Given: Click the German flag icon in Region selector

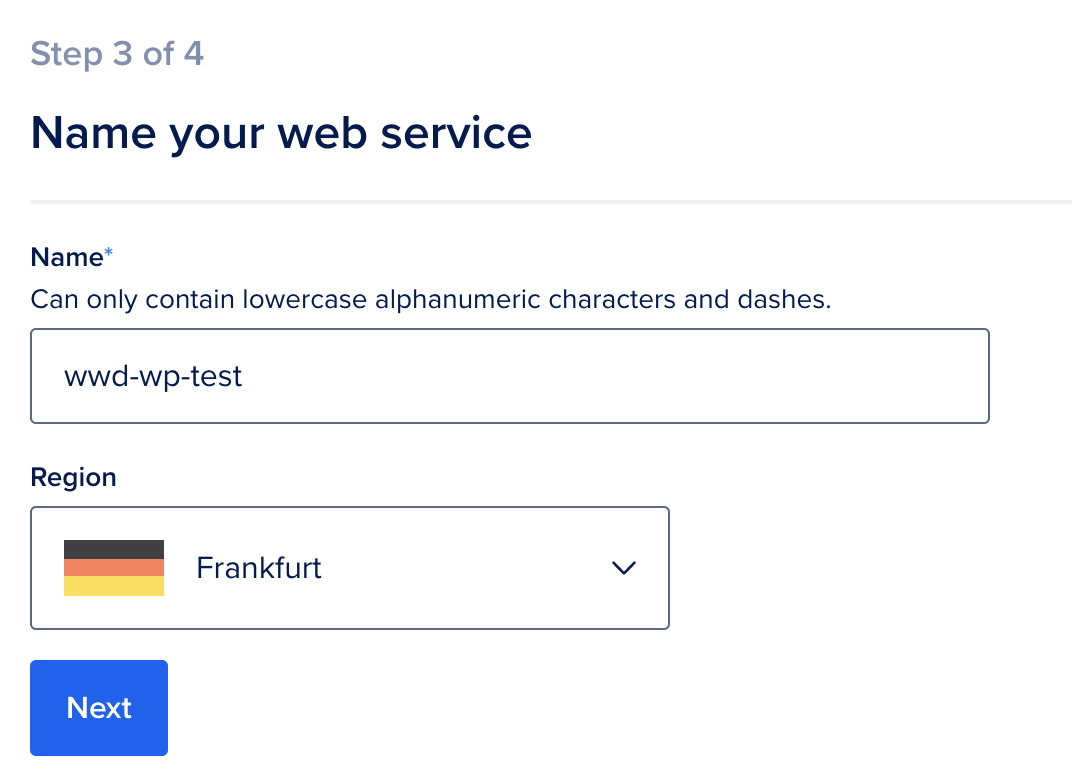Looking at the screenshot, I should pyautogui.click(x=113, y=567).
